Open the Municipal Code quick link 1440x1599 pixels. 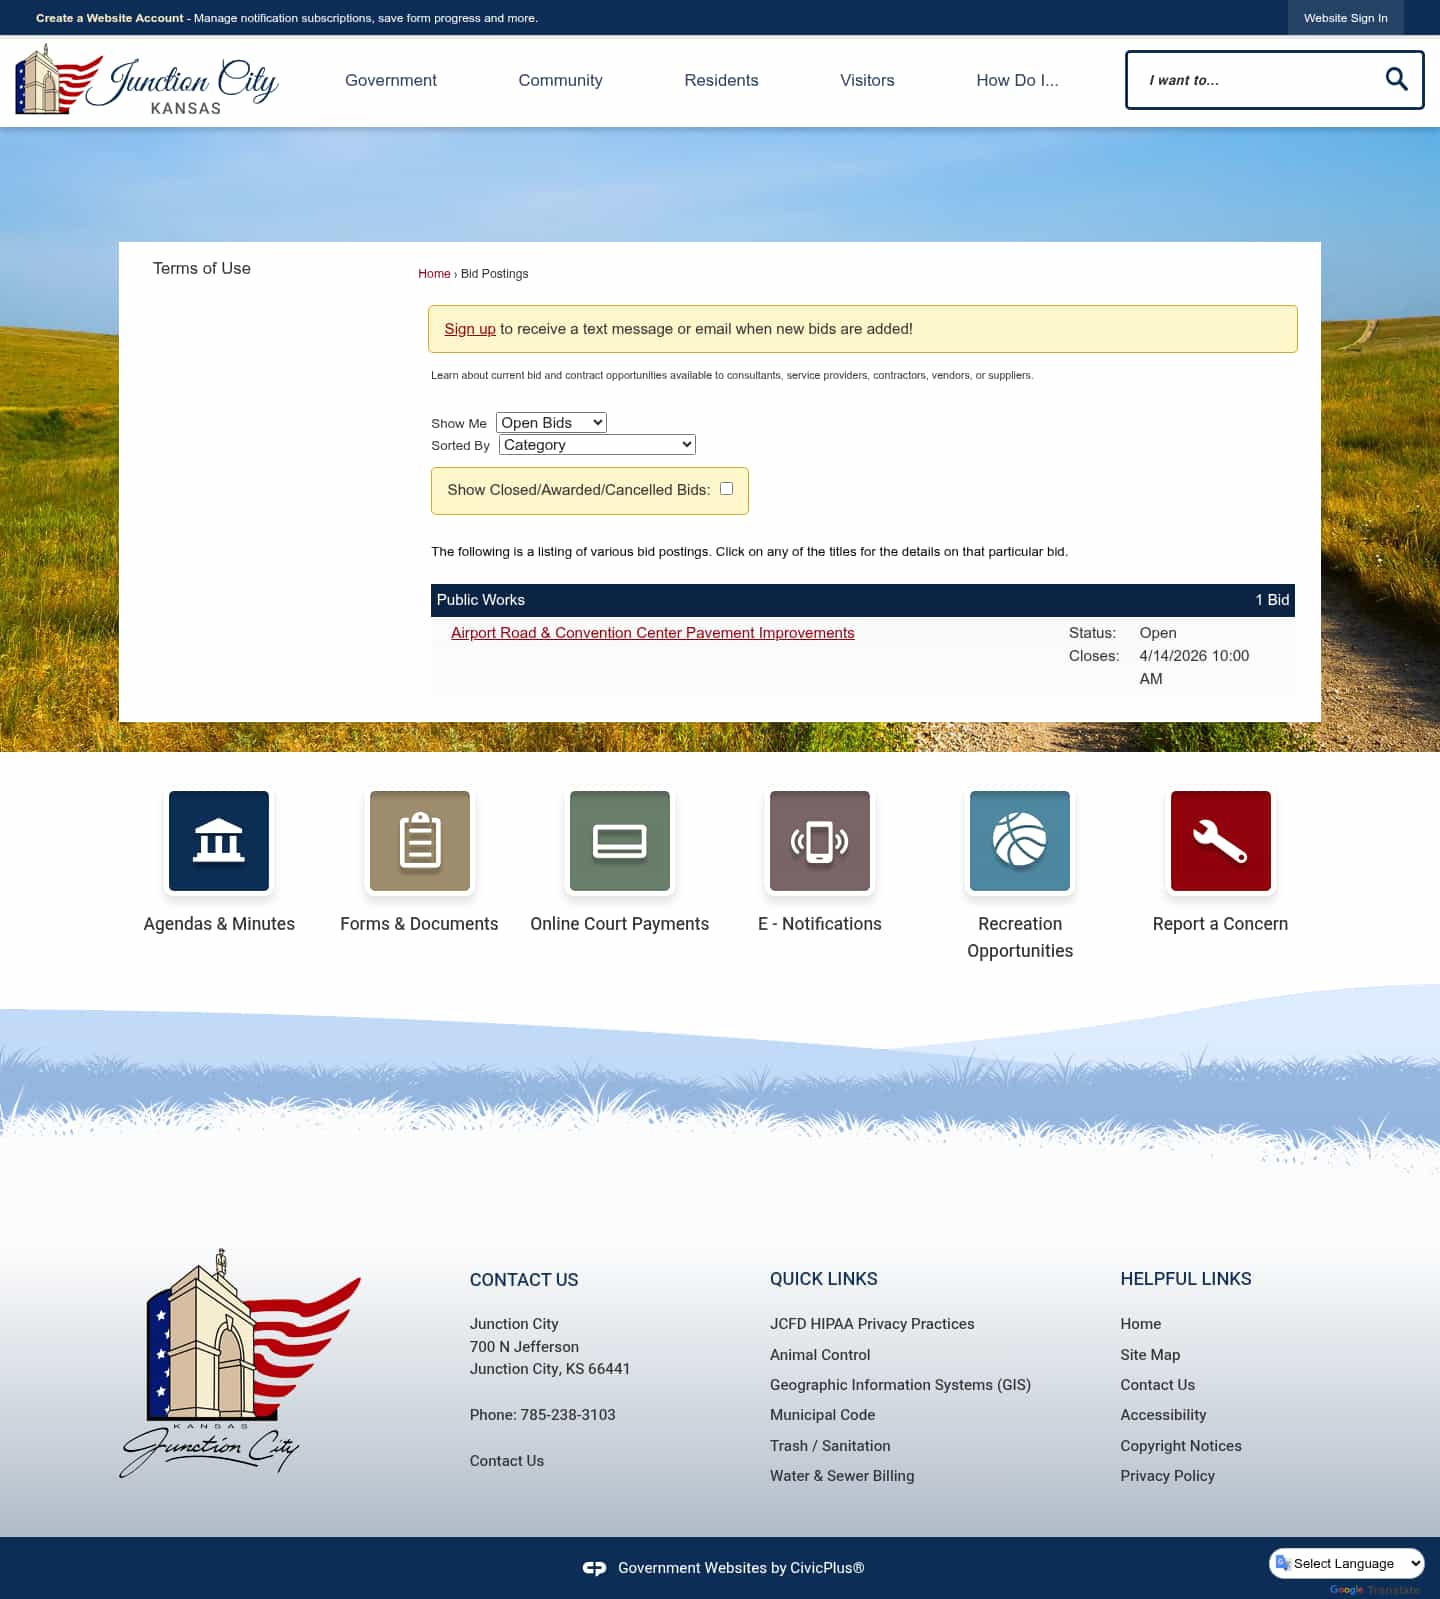[x=822, y=1415]
